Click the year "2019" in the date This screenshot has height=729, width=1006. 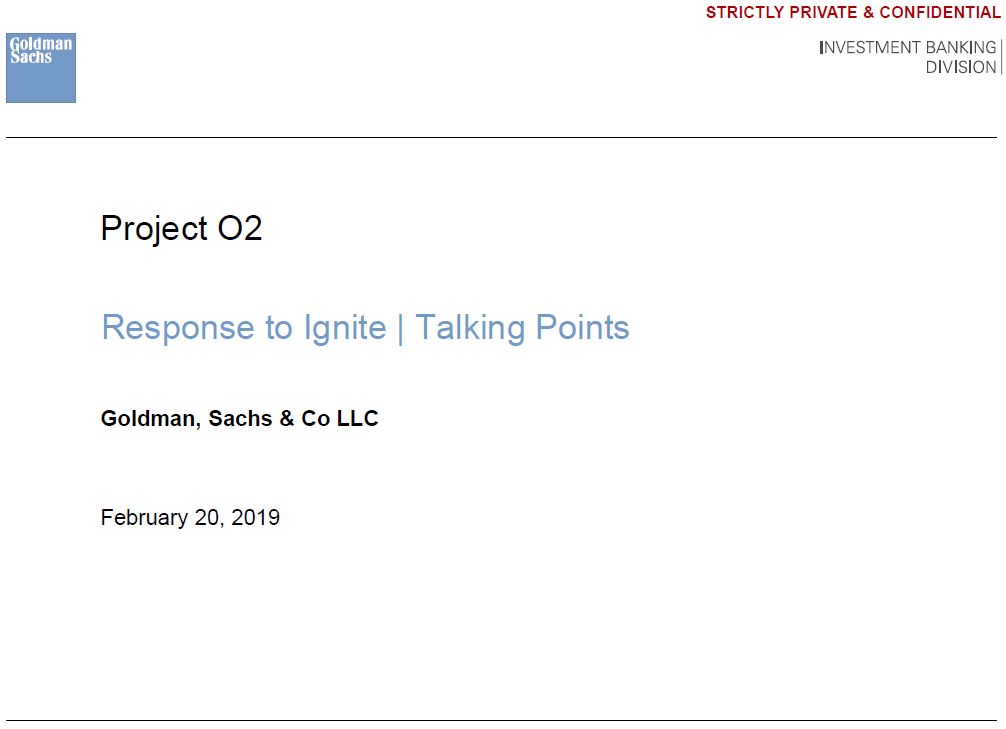click(256, 518)
